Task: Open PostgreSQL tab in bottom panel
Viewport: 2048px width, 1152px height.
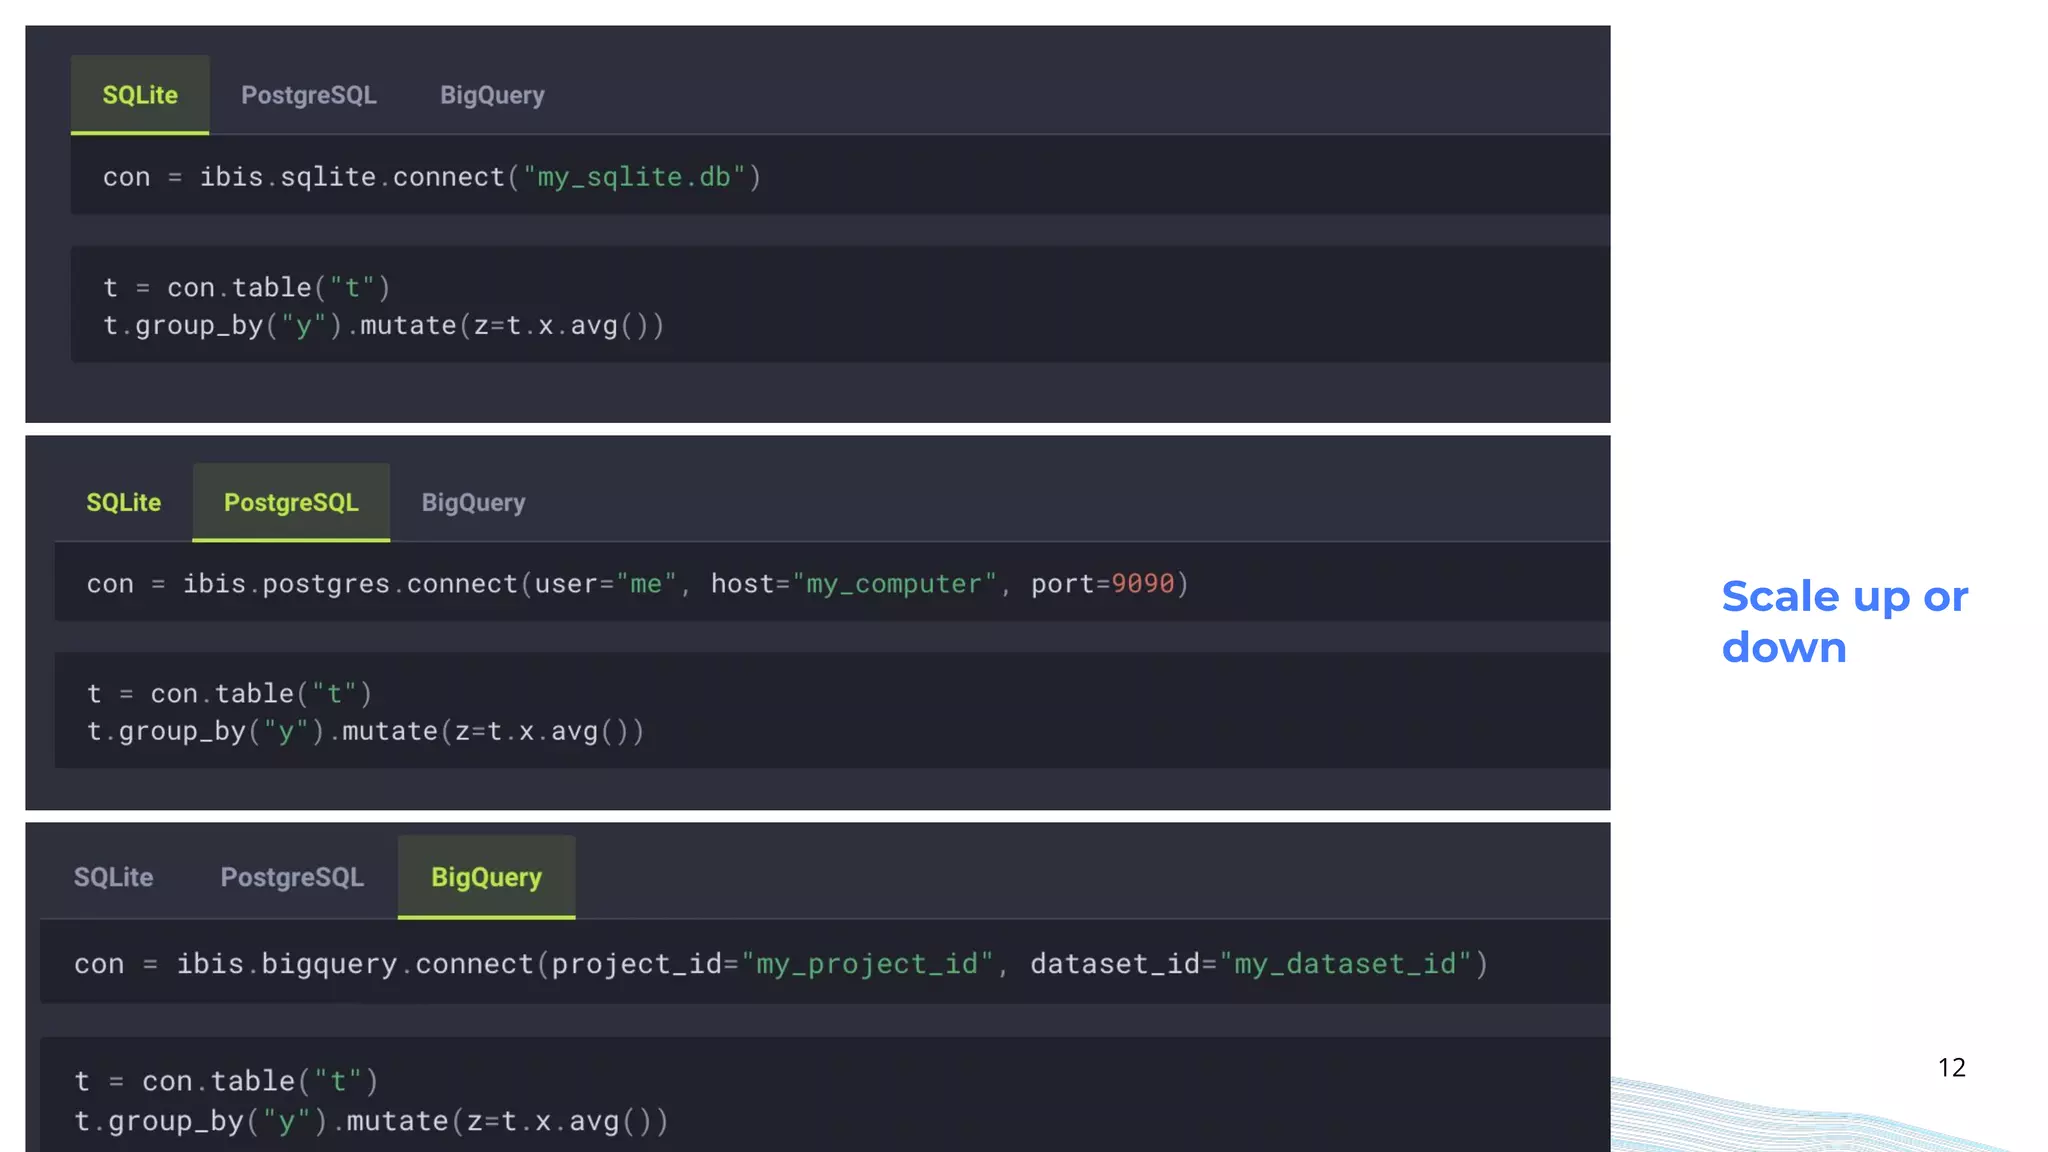Action: tap(292, 878)
